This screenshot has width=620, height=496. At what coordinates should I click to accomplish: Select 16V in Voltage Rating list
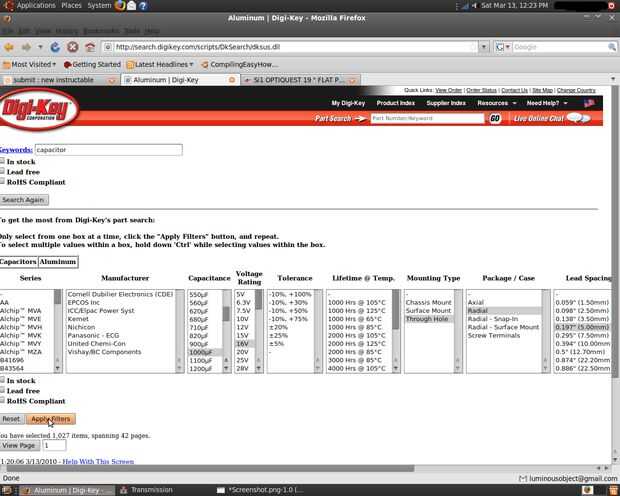(x=245, y=344)
